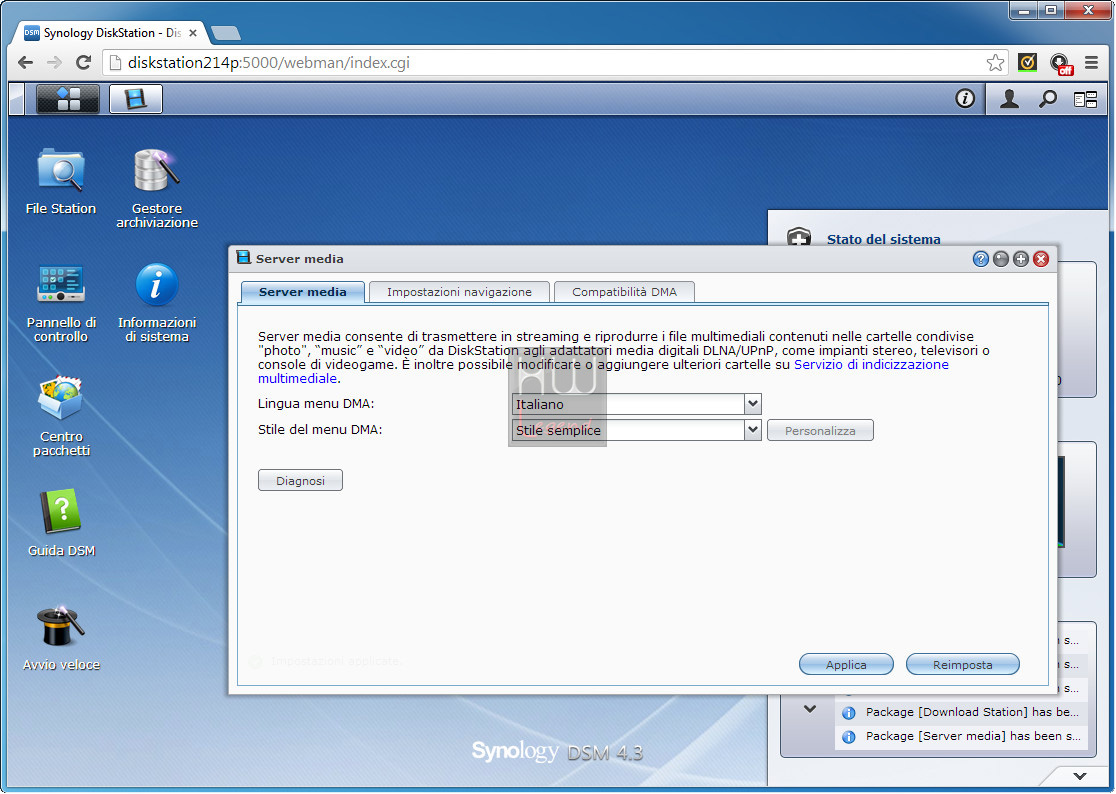Click the Personalizza button
Screen dimensions: 1116x794
[x=820, y=430]
